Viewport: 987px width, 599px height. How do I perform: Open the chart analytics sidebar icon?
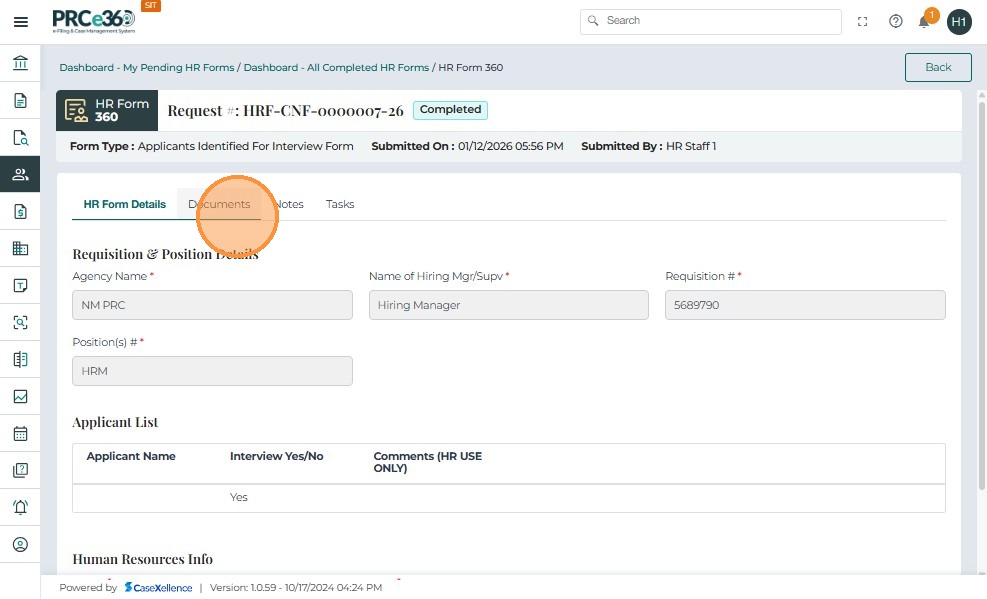(20, 396)
